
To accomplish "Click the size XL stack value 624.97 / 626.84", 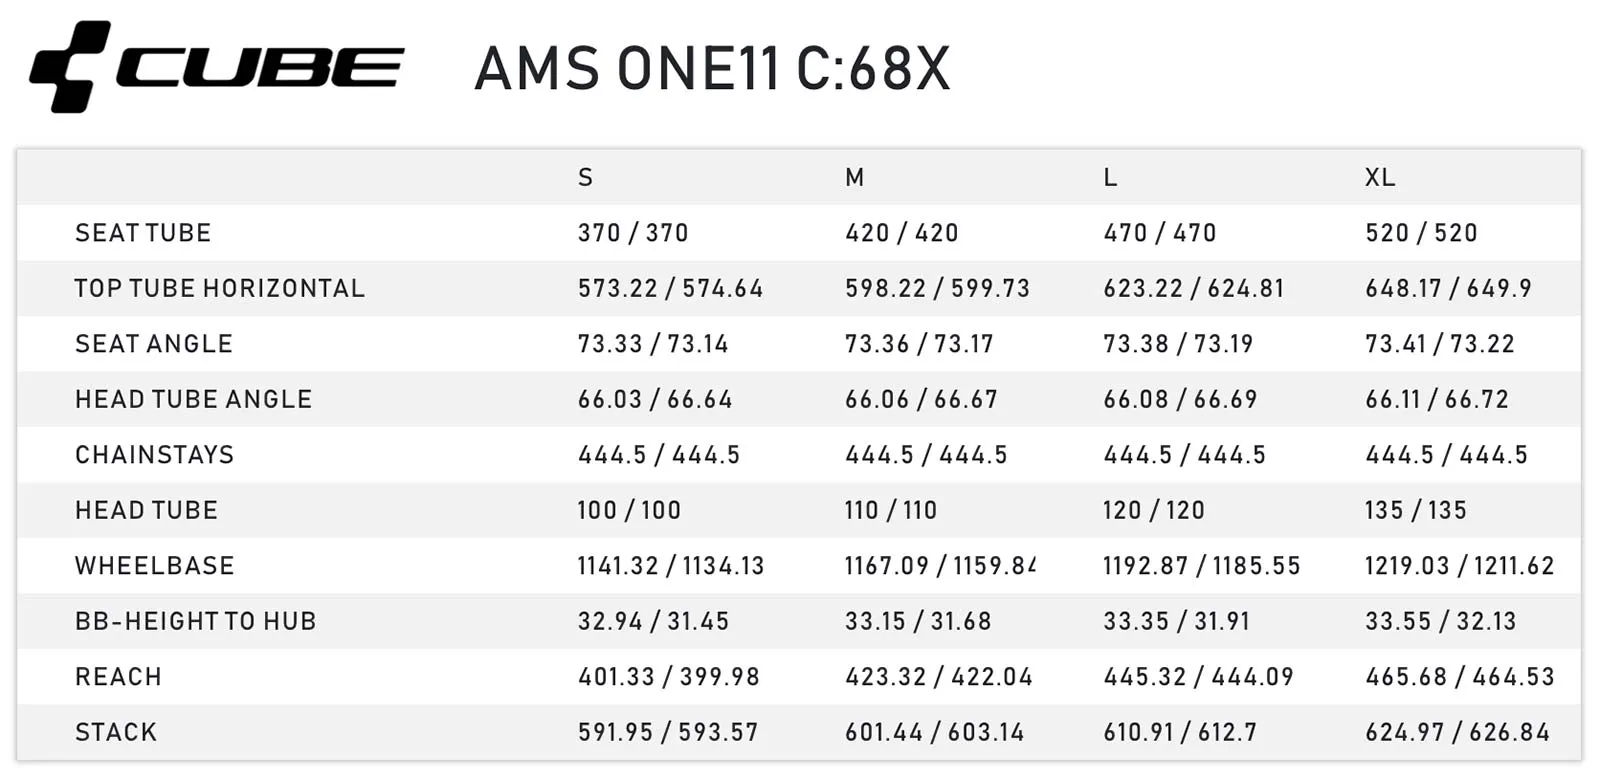I will point(1458,733).
